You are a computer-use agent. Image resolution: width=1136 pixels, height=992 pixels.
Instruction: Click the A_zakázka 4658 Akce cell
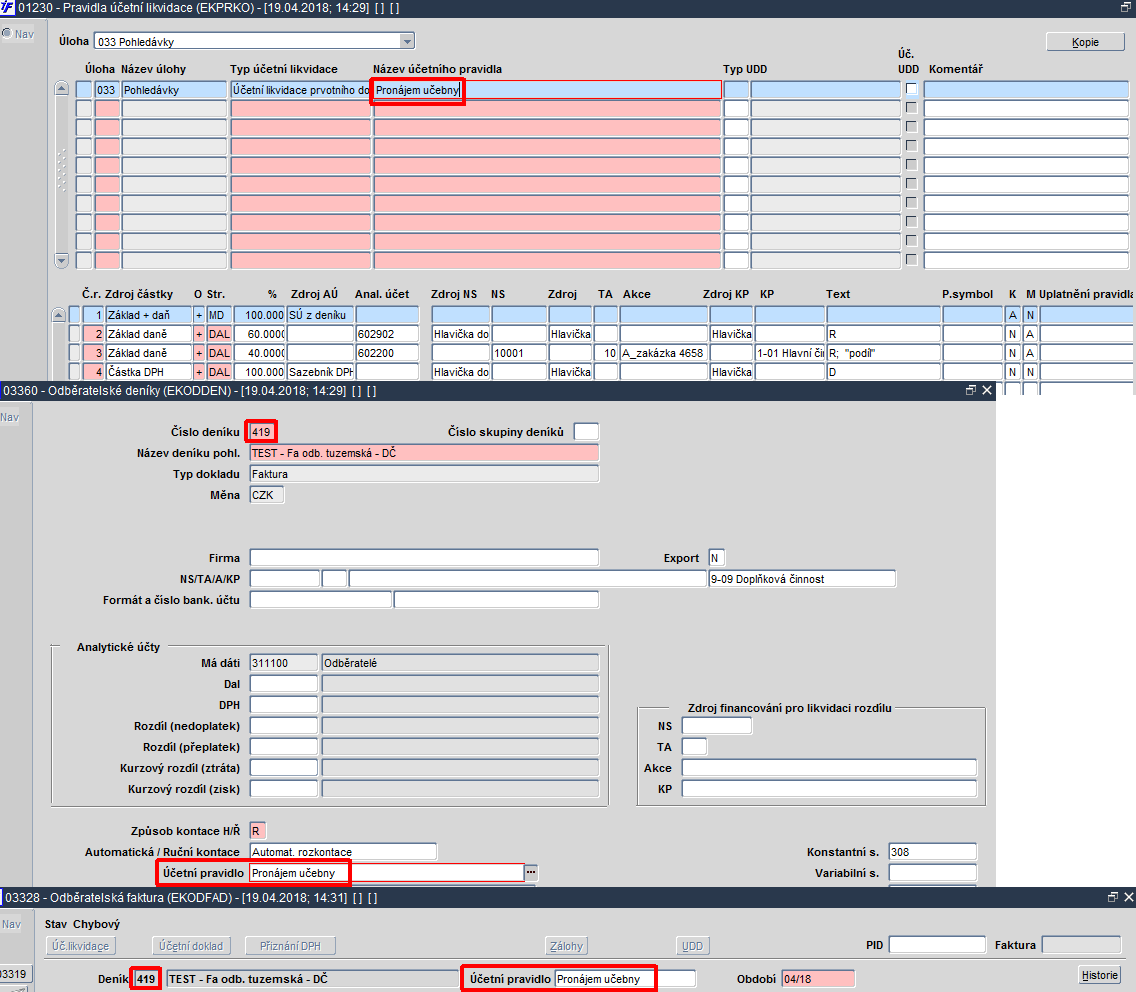pos(664,353)
